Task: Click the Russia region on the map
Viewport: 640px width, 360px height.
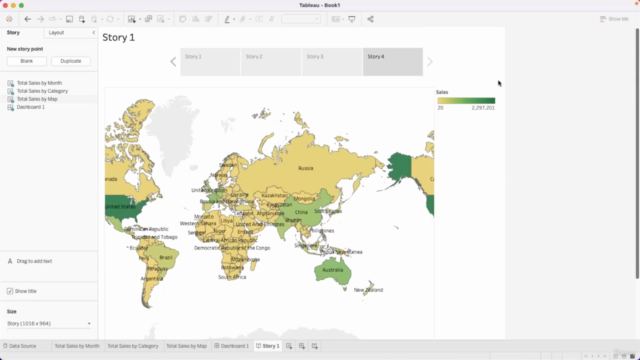Action: (x=305, y=168)
